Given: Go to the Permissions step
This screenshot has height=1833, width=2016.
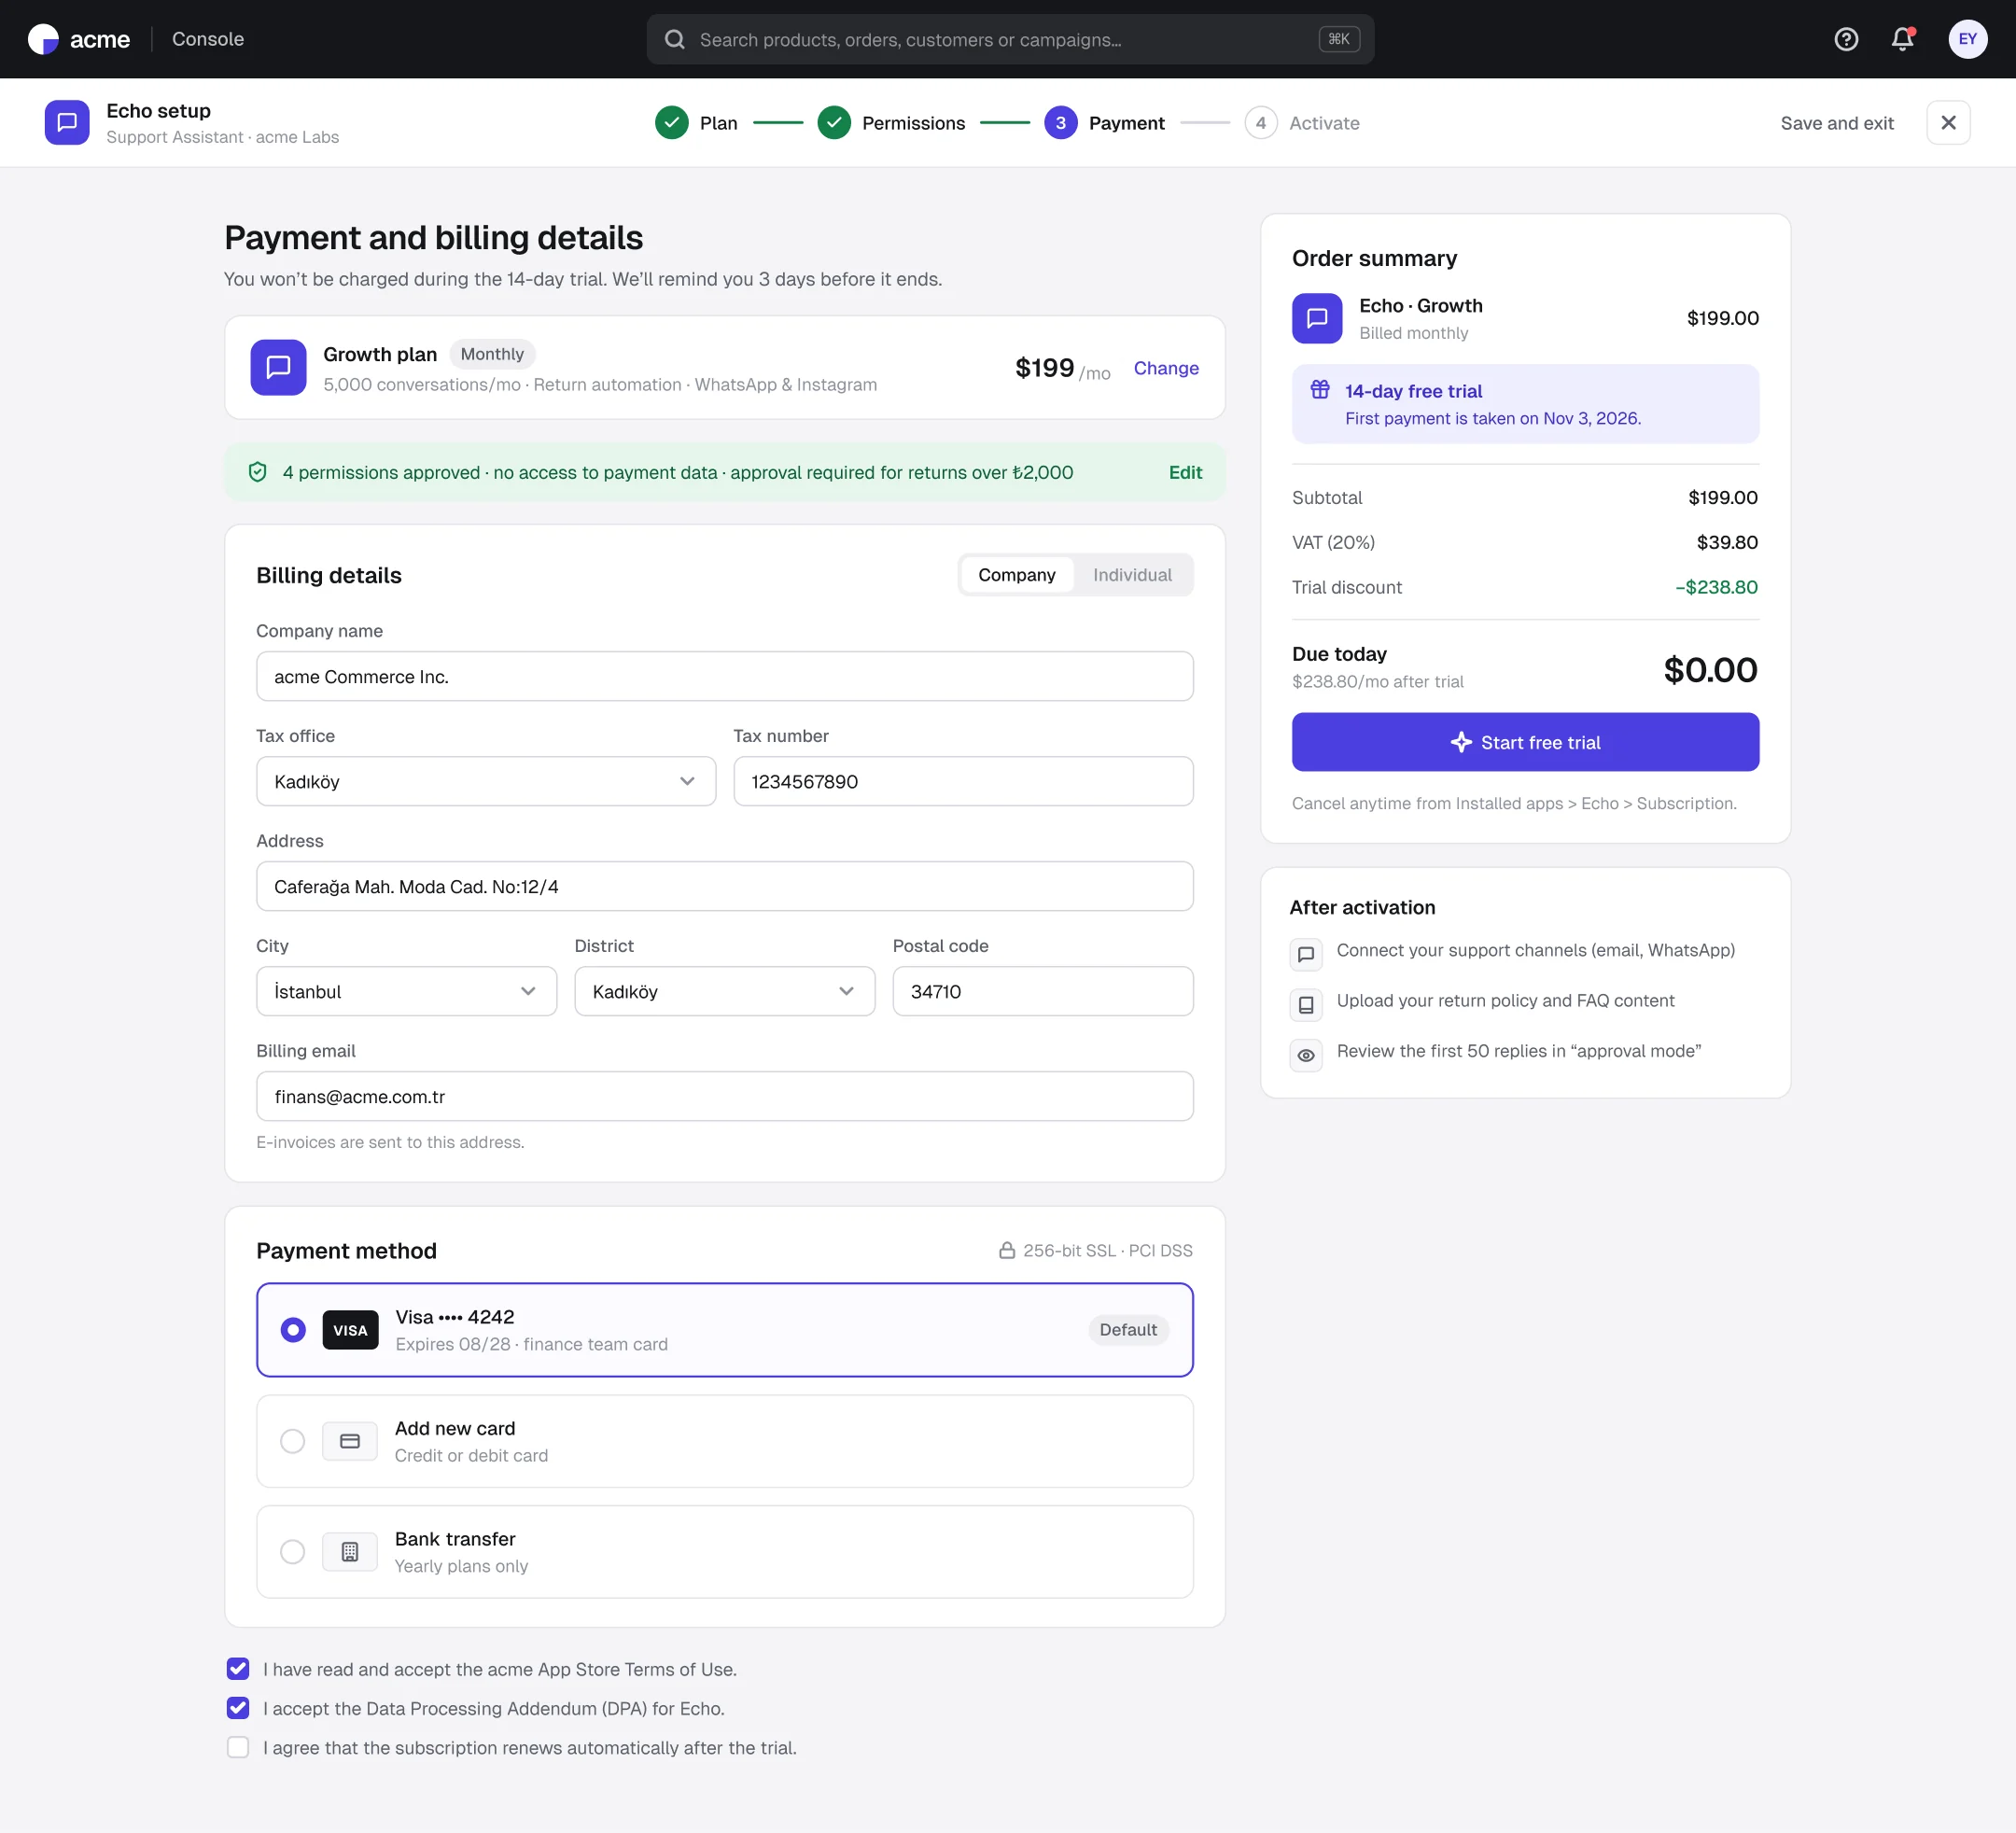Looking at the screenshot, I should [891, 122].
